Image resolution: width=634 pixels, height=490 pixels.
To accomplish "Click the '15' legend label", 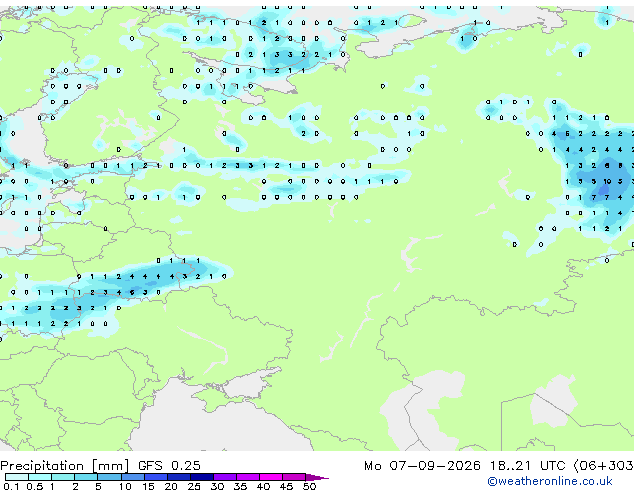I will (x=148, y=486).
